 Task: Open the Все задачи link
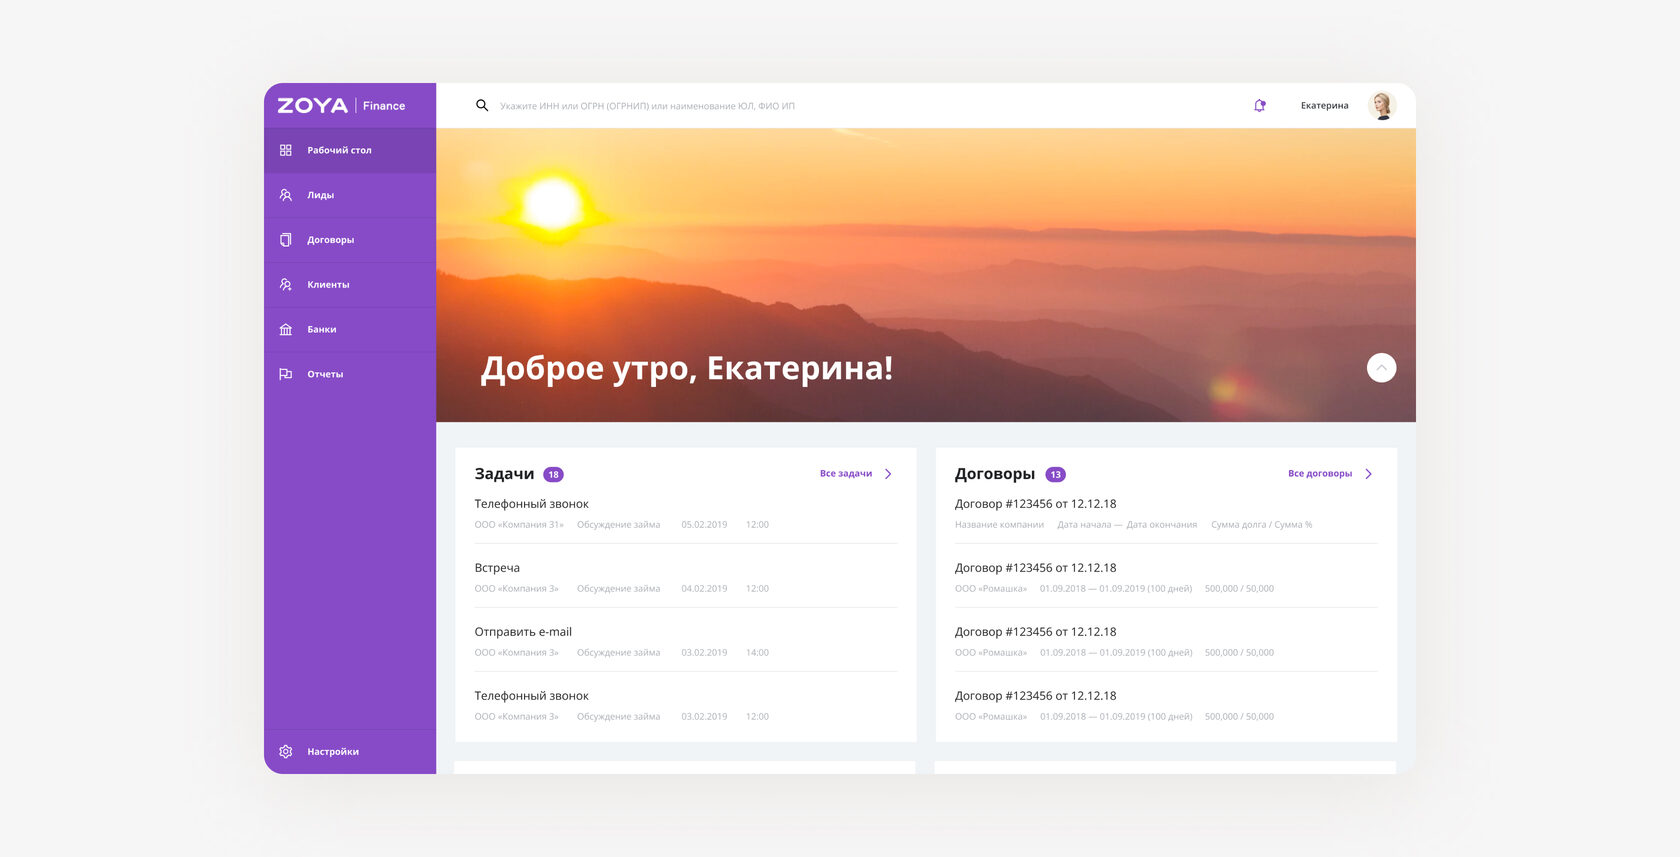point(846,474)
